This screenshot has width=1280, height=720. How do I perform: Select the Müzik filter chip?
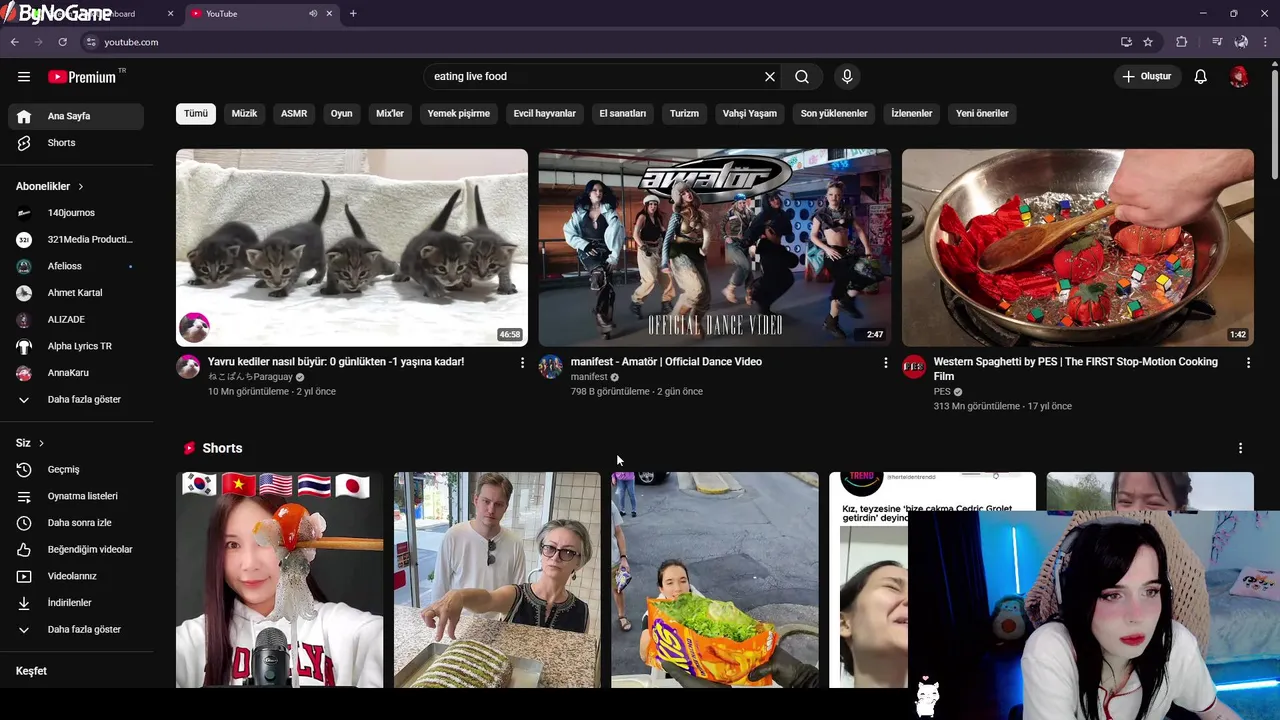point(245,114)
